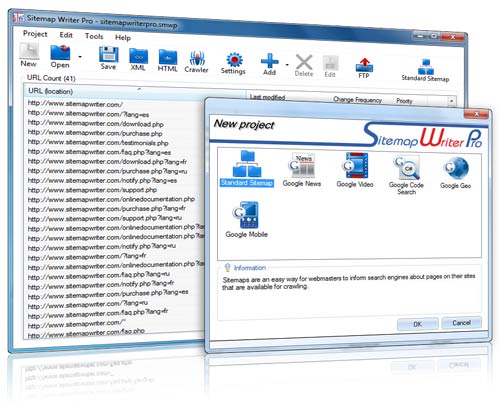Select the URL row ending /support.php?lang=ru
Screen dimensions: 500x411
105,218
